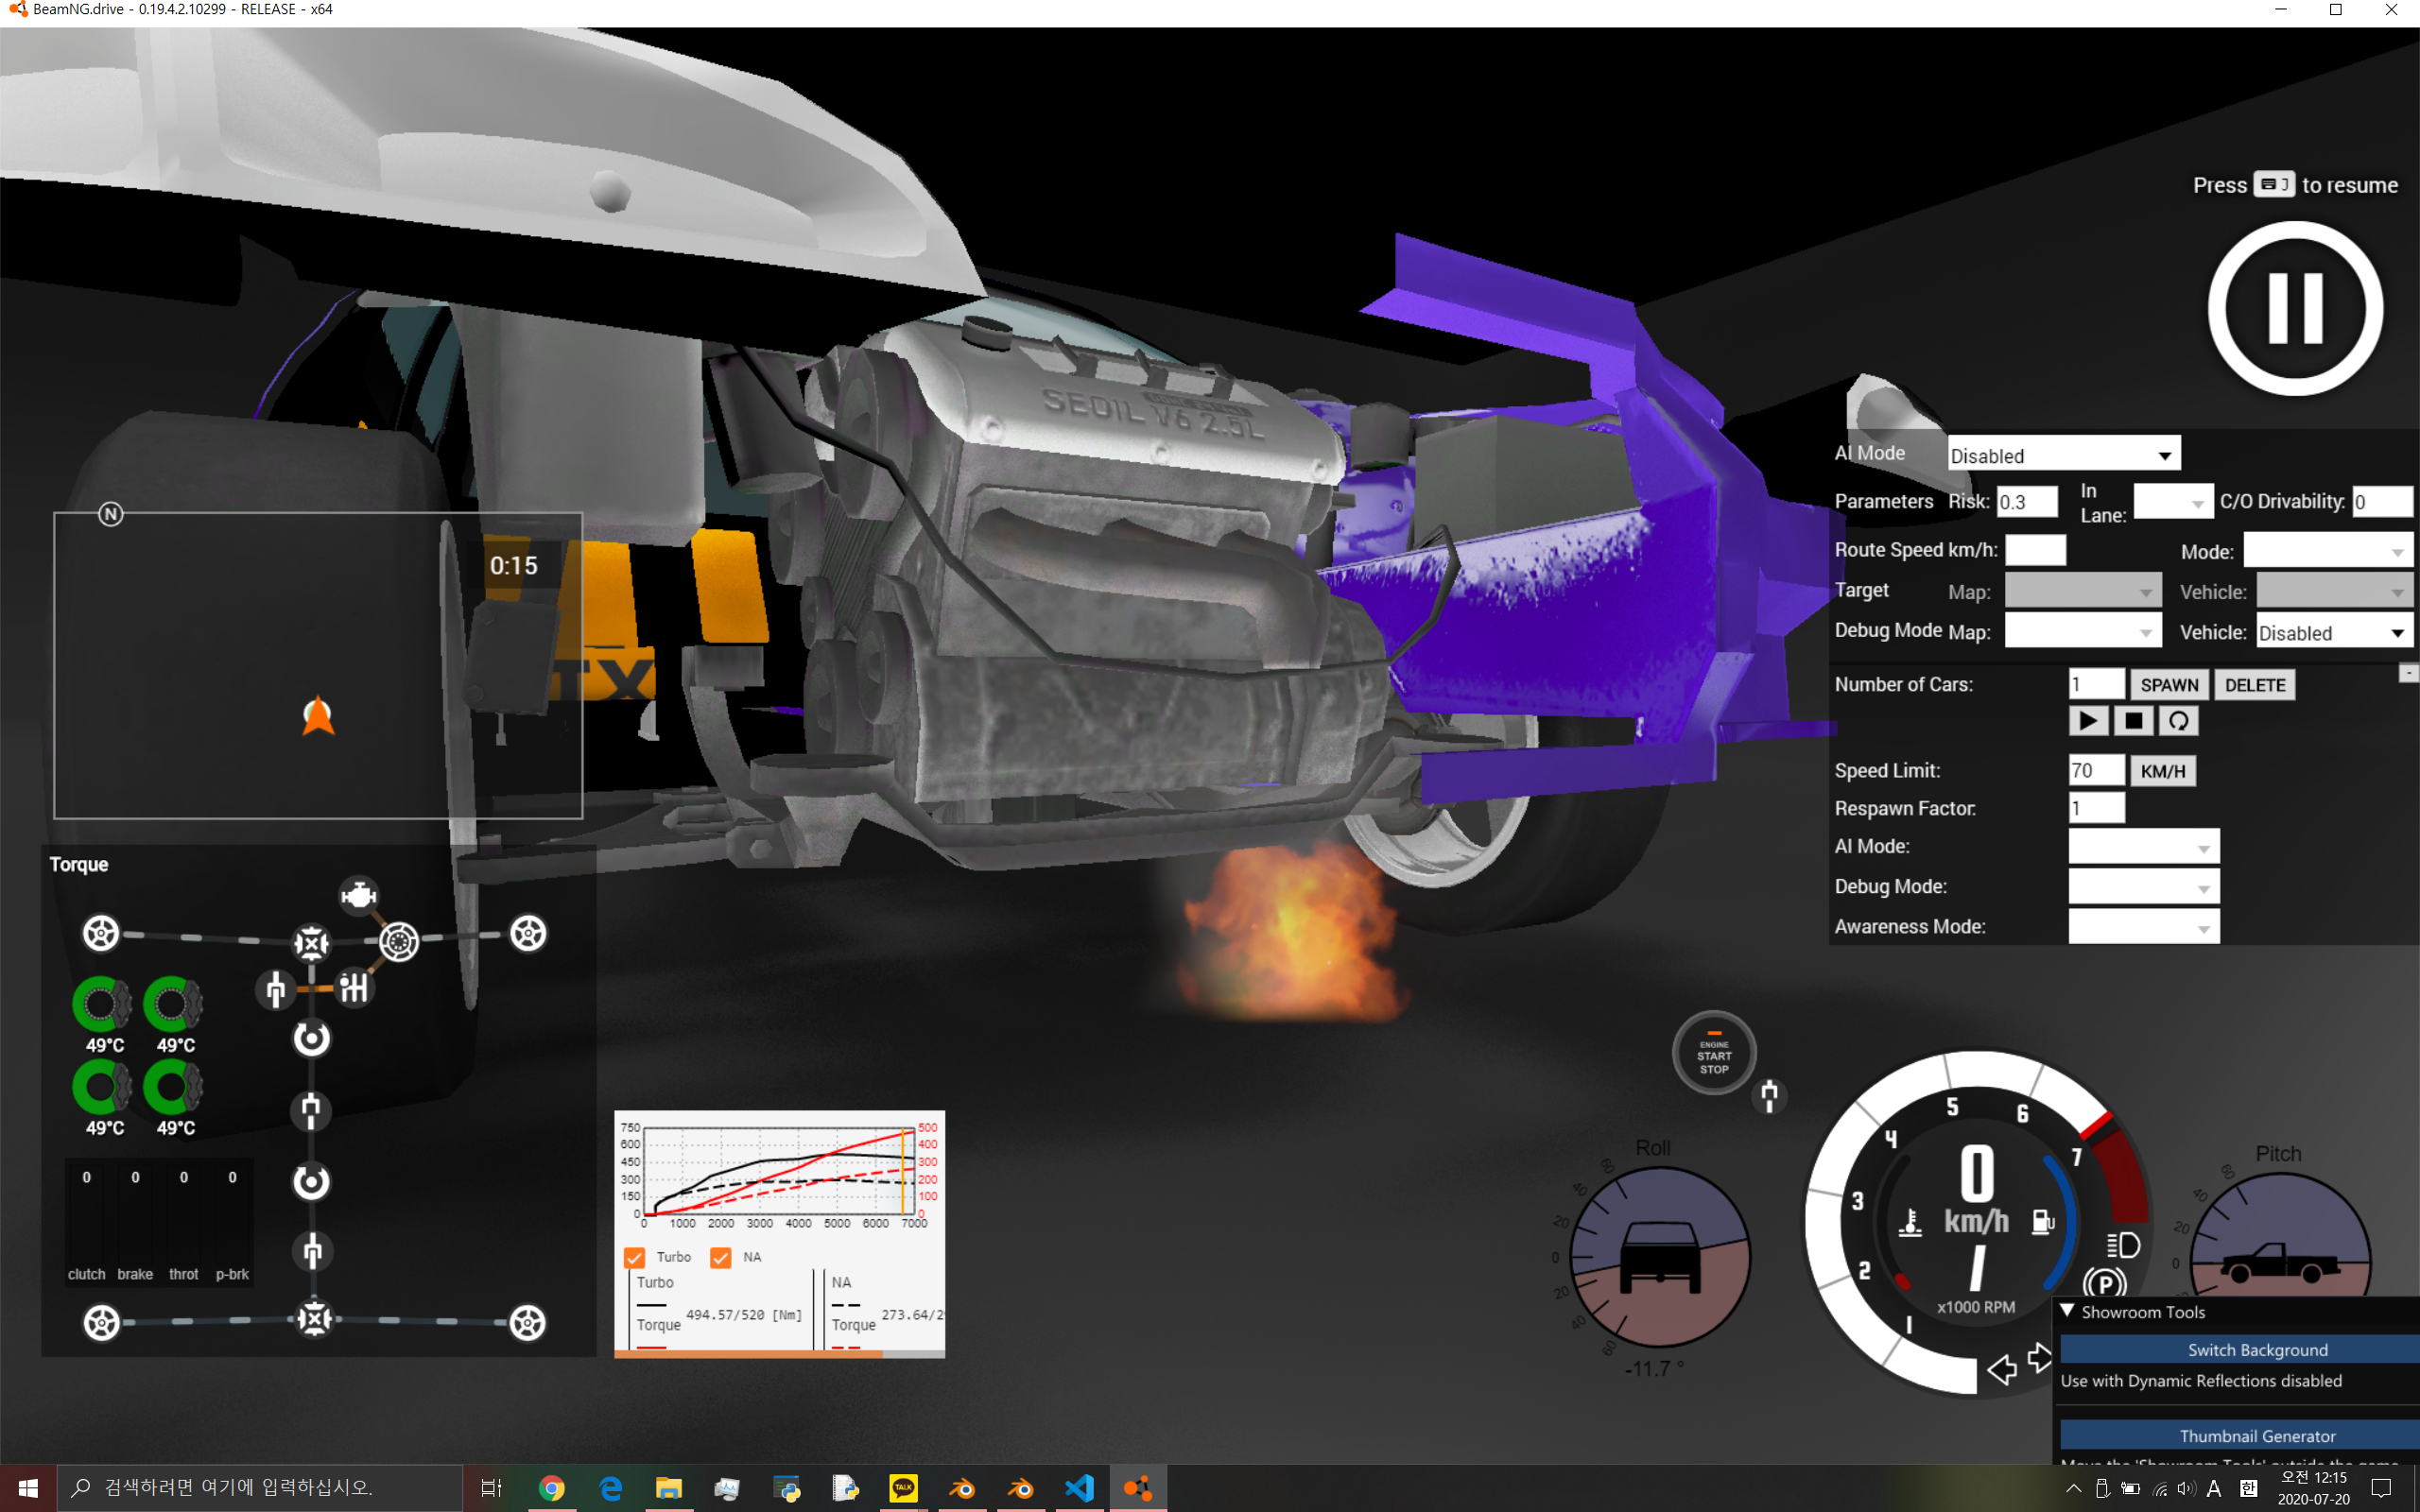Click the DELETE button

click(x=2254, y=685)
